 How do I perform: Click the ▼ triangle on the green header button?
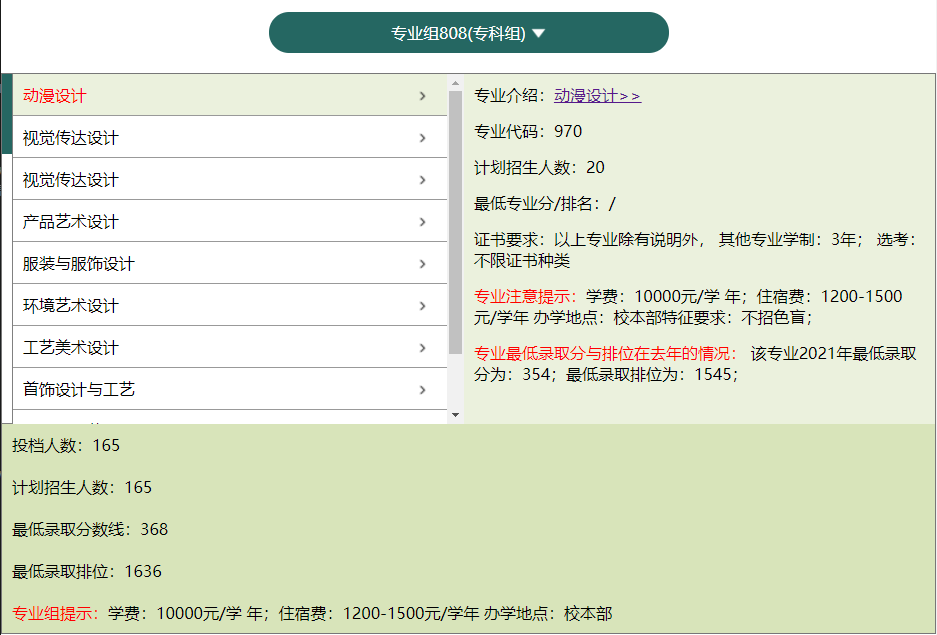539,31
